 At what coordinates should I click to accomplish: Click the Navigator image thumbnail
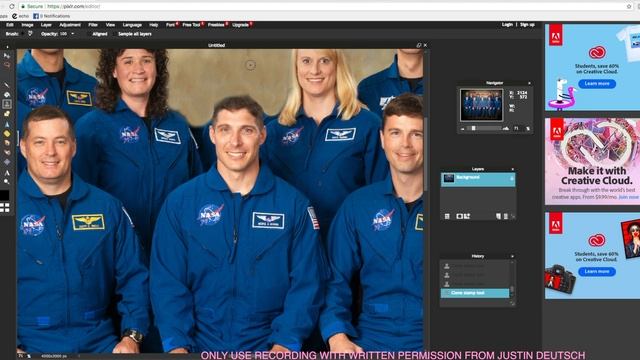coord(482,105)
